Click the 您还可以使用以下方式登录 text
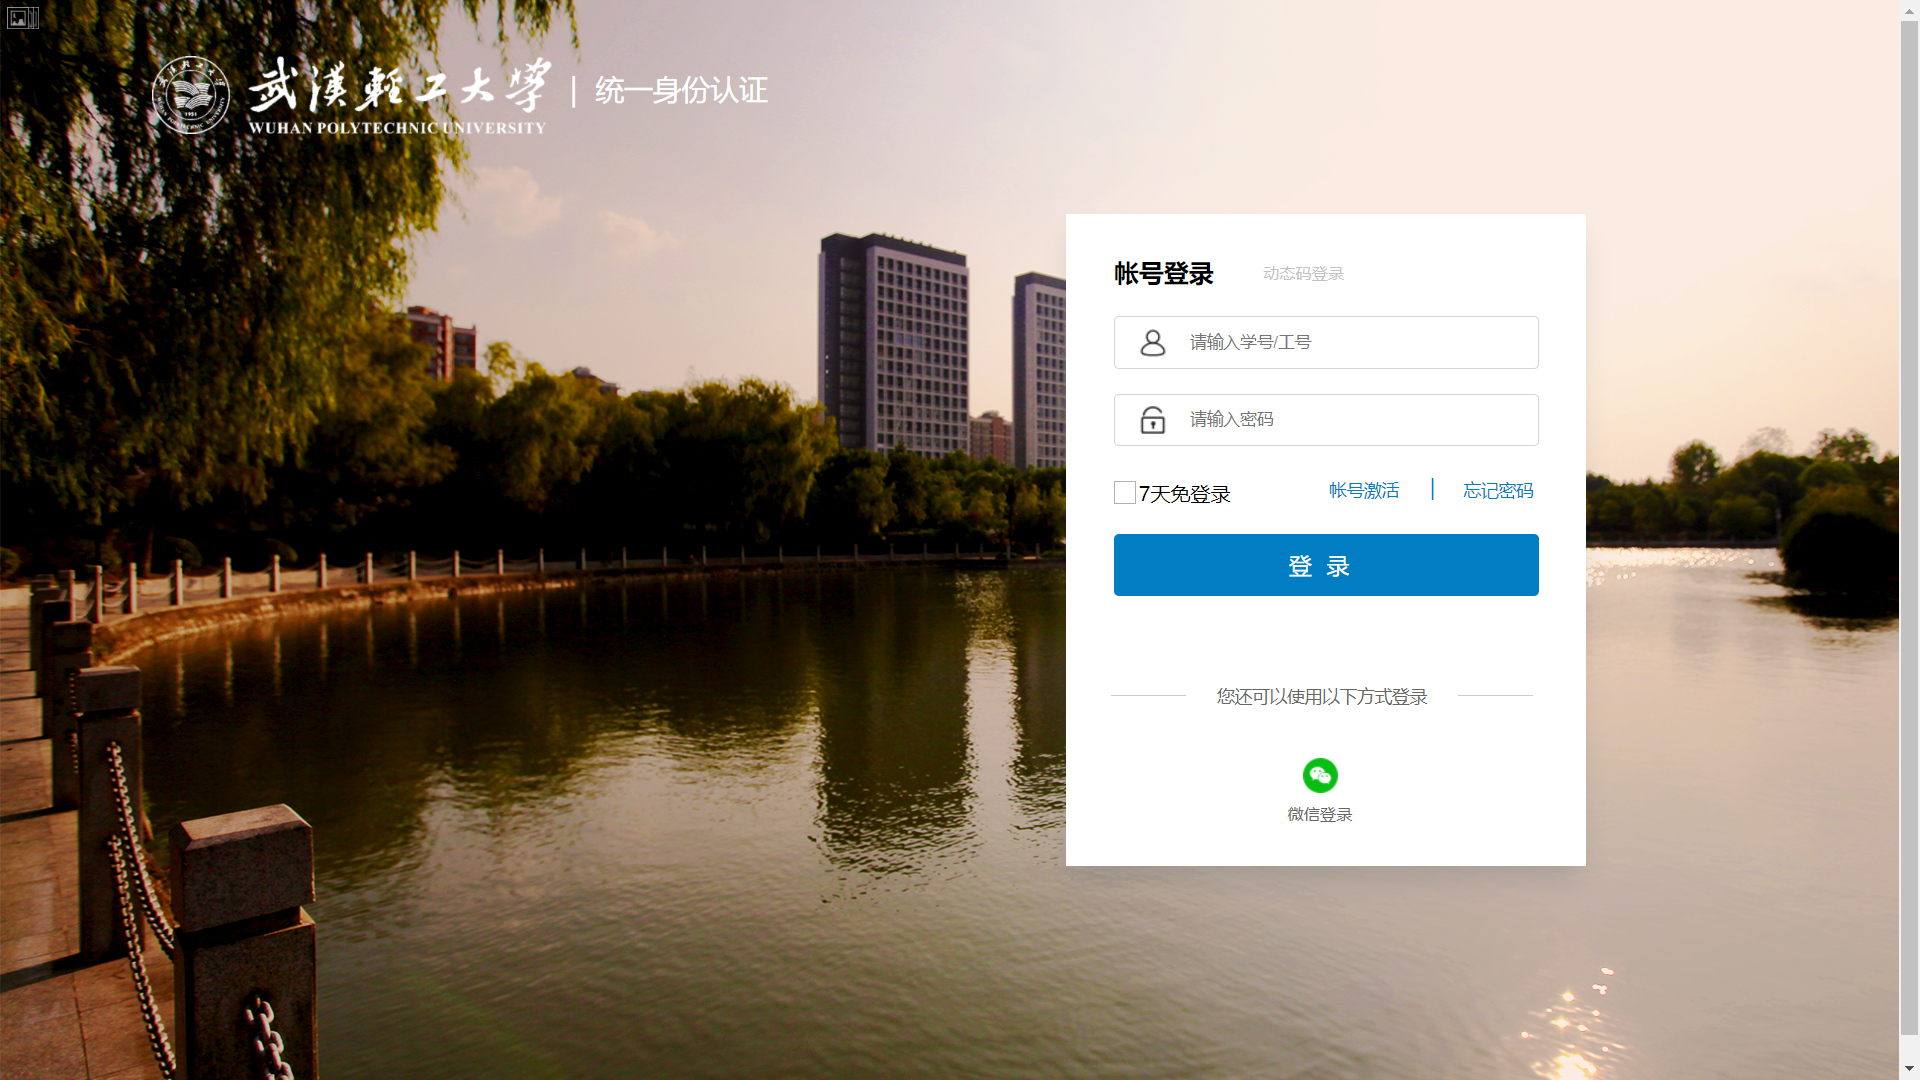Viewport: 1920px width, 1080px height. point(1320,697)
